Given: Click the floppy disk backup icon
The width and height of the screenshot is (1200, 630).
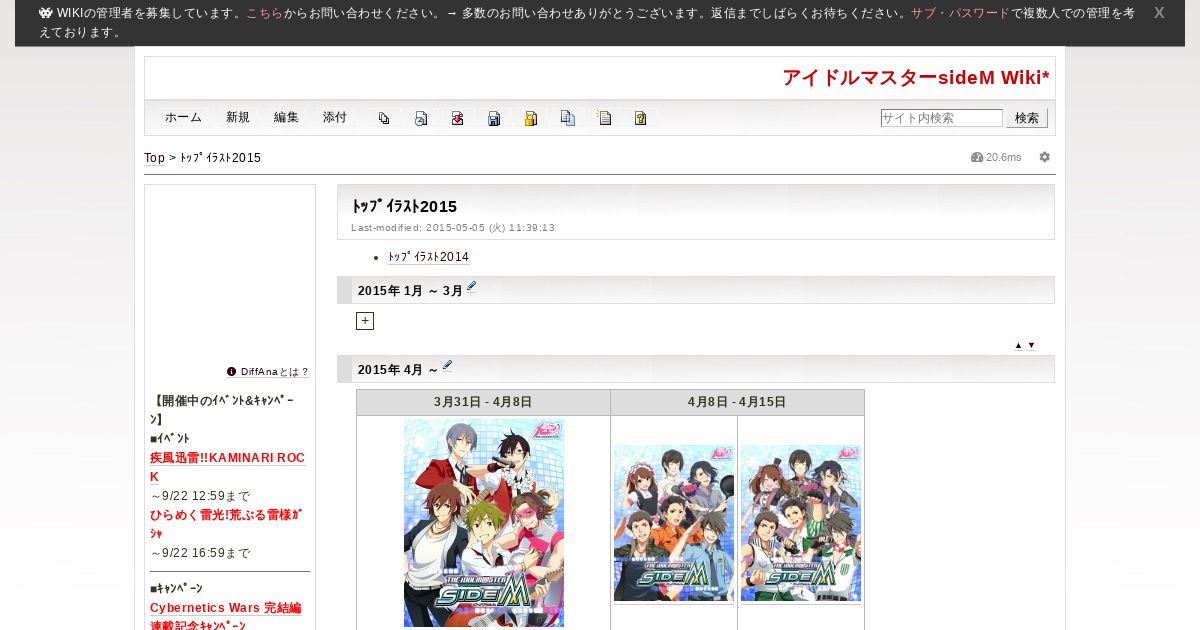Looking at the screenshot, I should coord(494,118).
